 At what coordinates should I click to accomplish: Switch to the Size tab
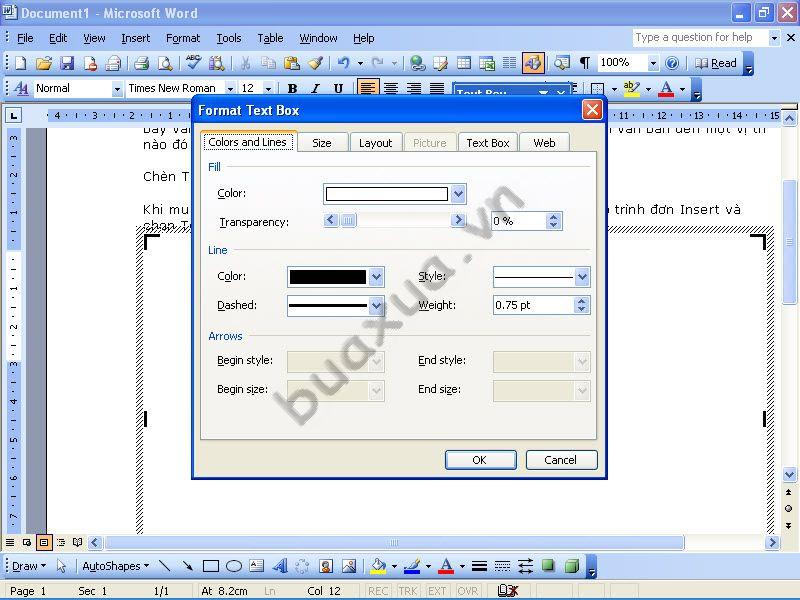point(322,143)
